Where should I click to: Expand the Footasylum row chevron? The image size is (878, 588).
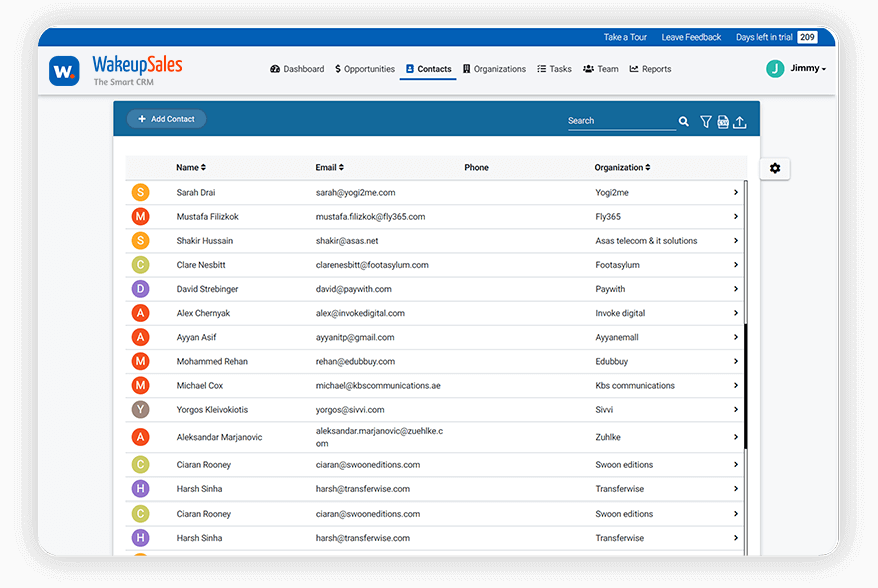click(736, 265)
